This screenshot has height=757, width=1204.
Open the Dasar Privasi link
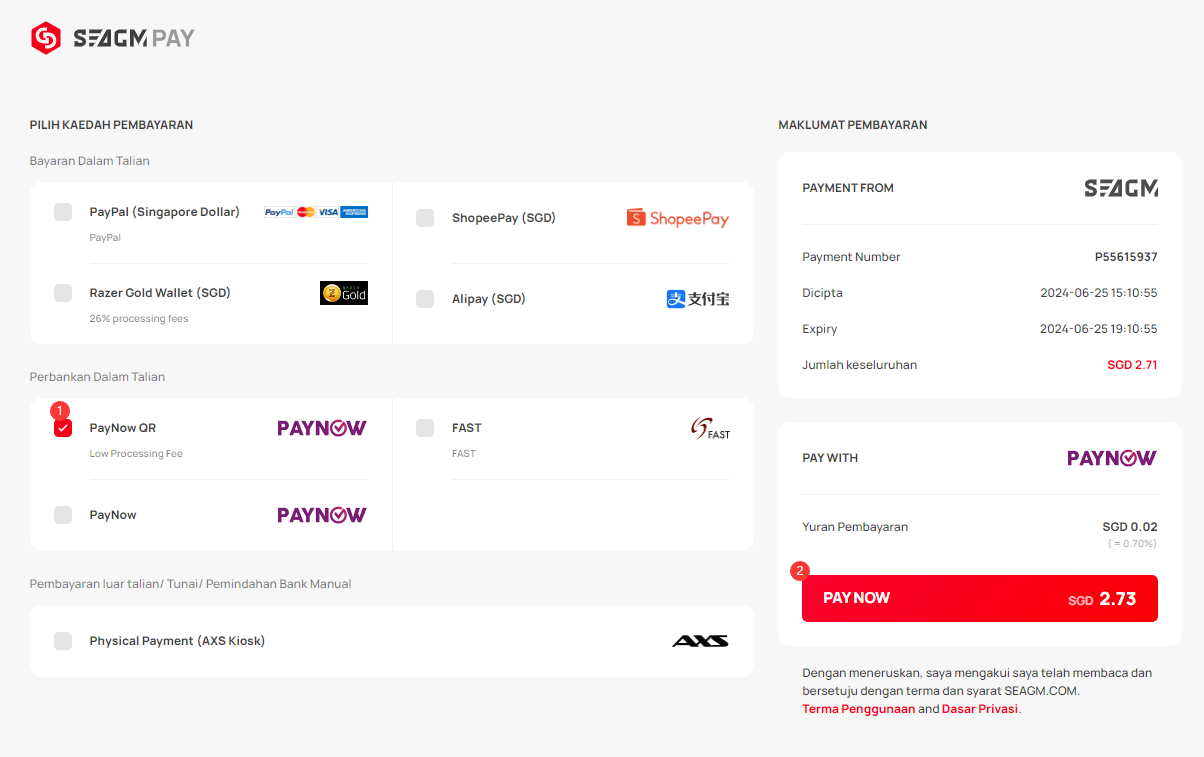click(x=980, y=709)
